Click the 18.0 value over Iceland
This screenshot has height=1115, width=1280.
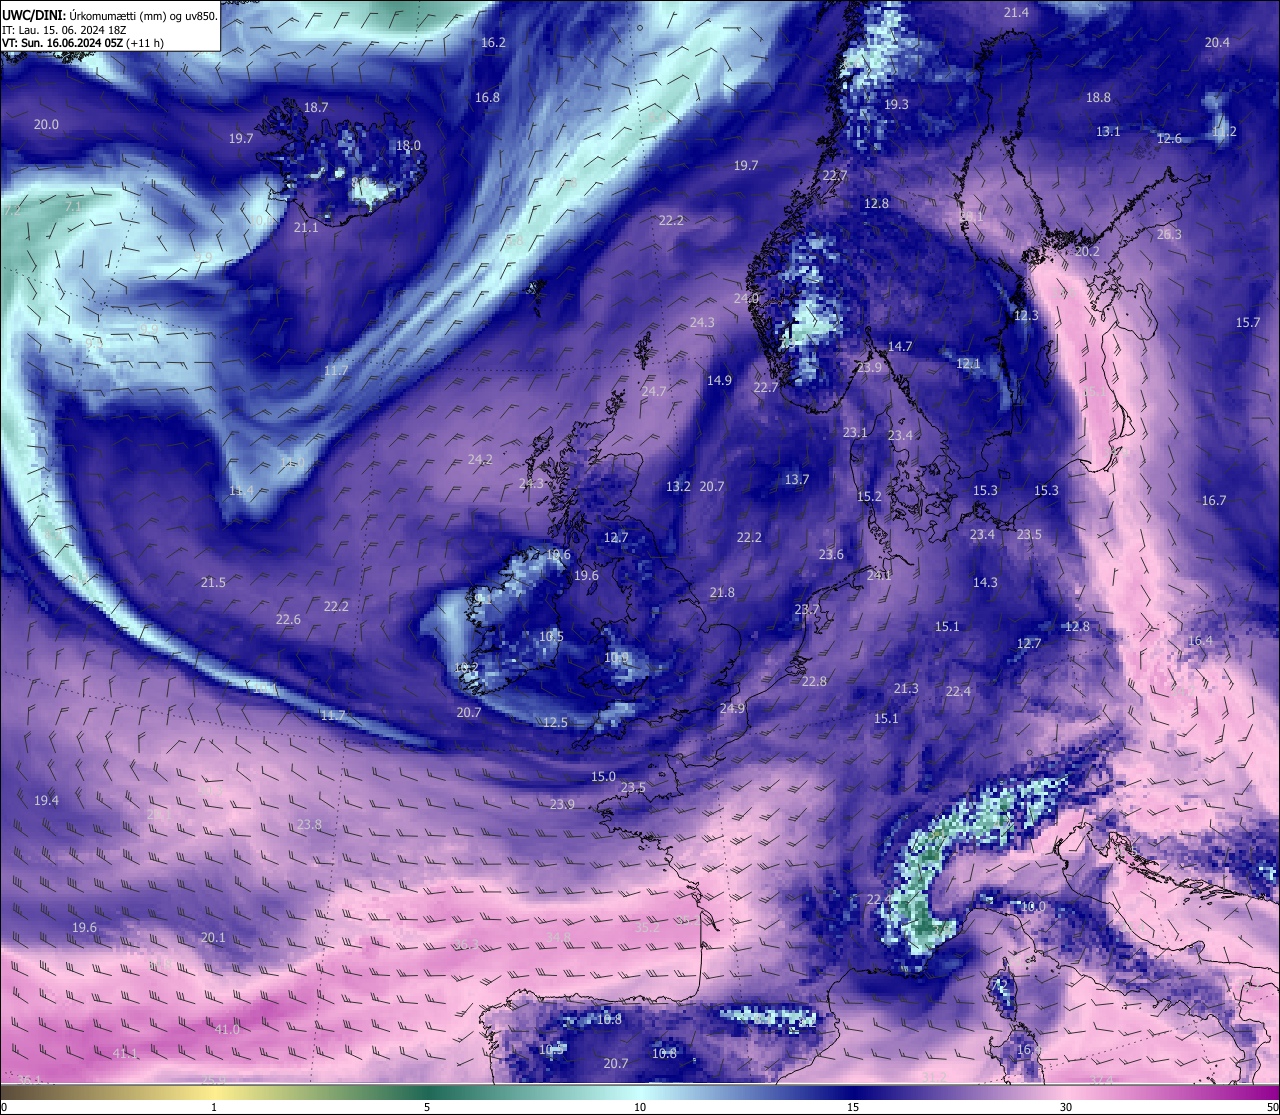(408, 146)
